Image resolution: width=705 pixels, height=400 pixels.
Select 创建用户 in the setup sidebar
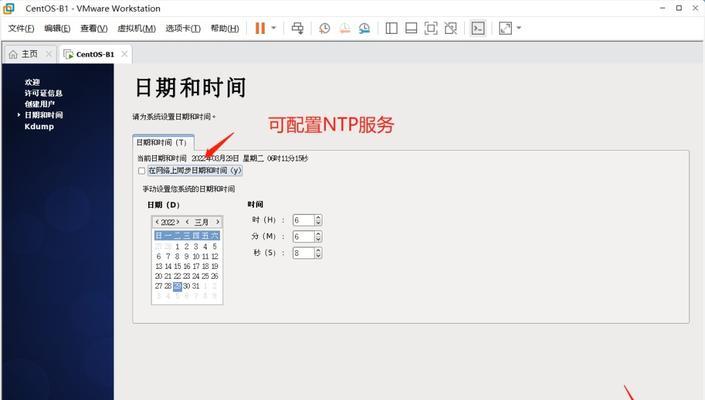[x=40, y=104]
